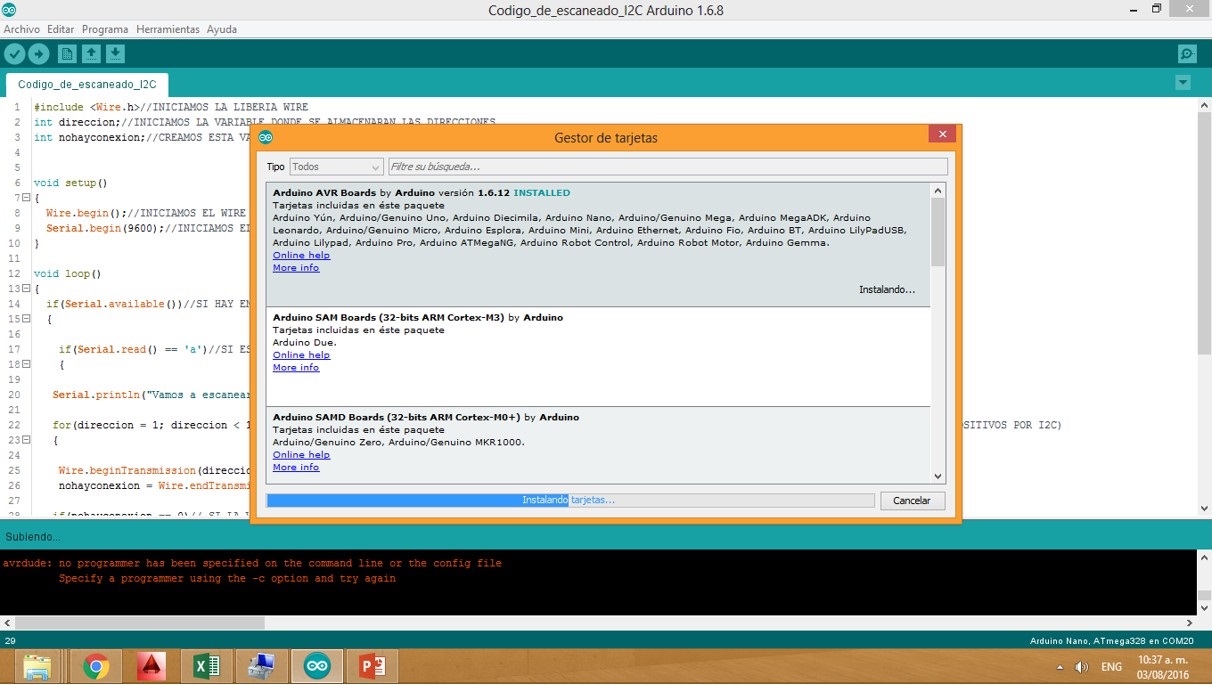This screenshot has height=685, width=1212.
Task: Select the Arduino SAMD Boards package entry
Action: (598, 446)
